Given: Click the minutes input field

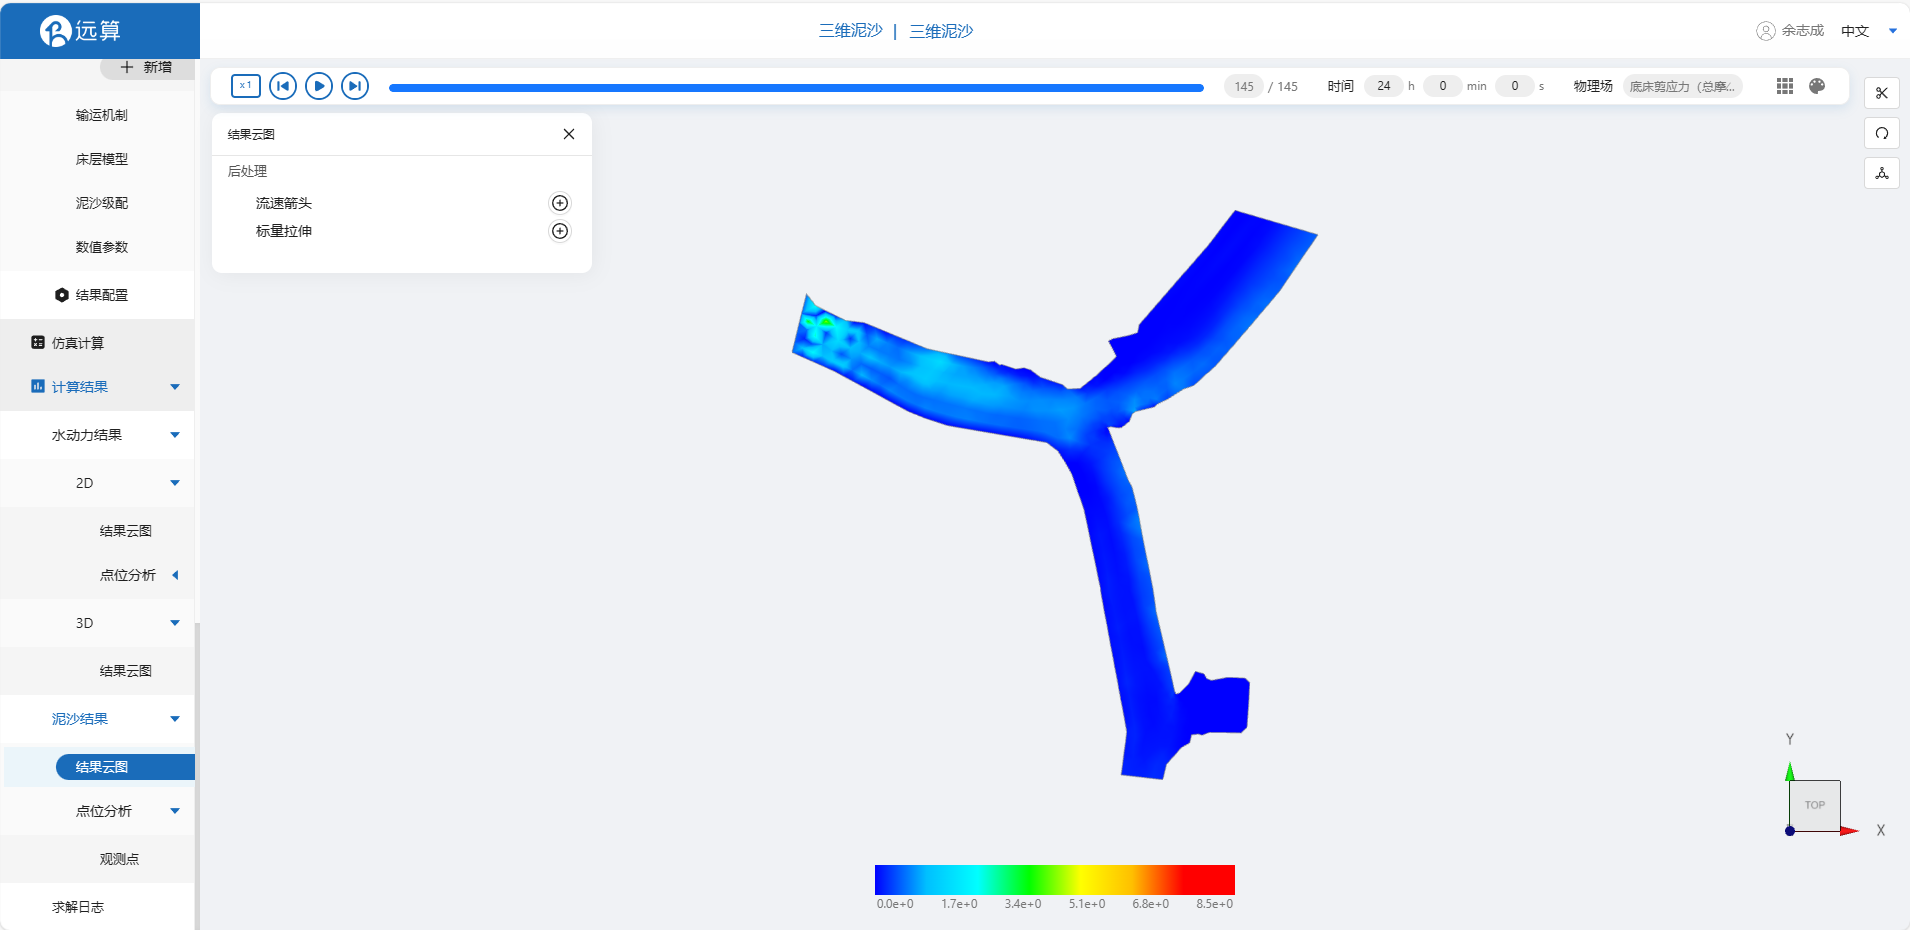Looking at the screenshot, I should [x=1443, y=86].
